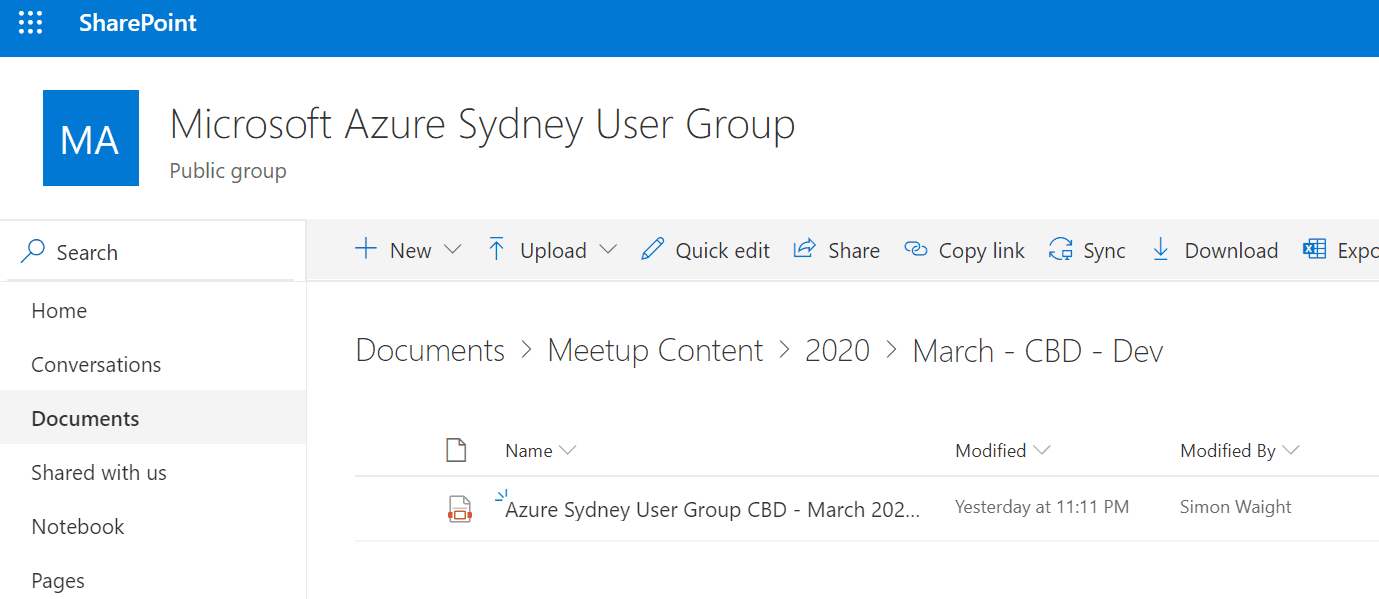The height and width of the screenshot is (599, 1379).
Task: Open Shared with us navigation item
Action: coord(99,473)
